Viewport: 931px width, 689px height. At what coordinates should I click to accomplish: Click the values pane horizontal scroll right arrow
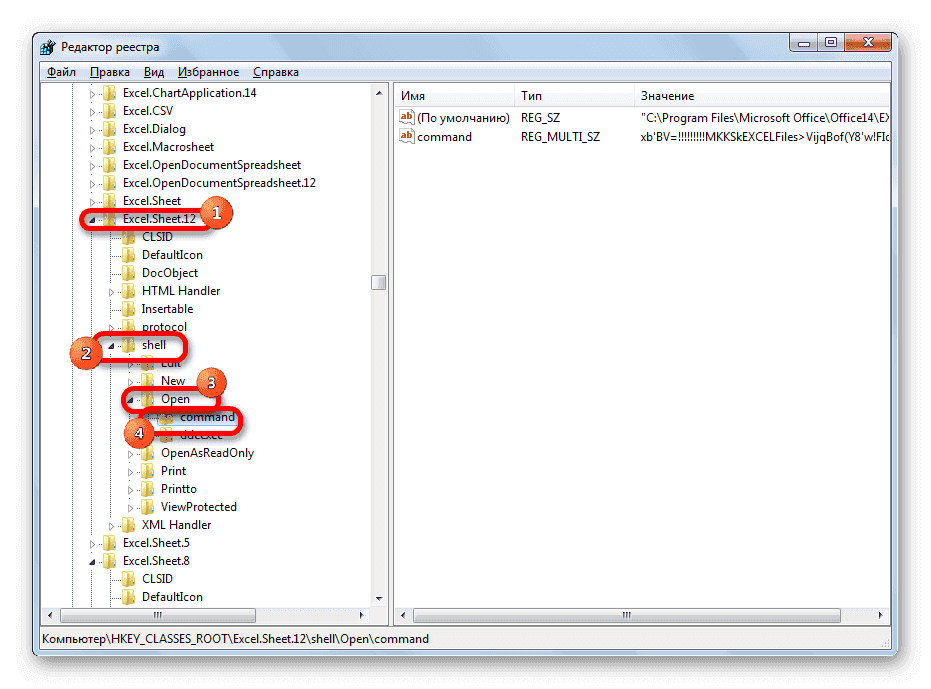(881, 615)
